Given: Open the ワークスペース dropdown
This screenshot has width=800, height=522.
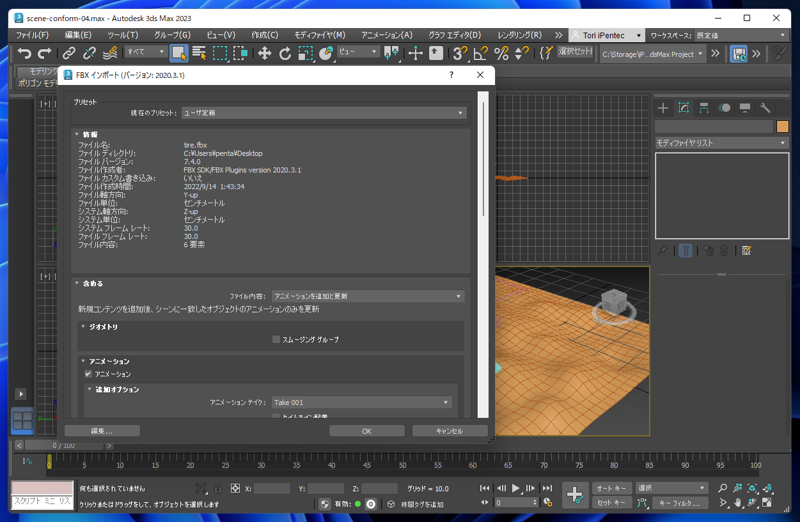Looking at the screenshot, I should (742, 35).
